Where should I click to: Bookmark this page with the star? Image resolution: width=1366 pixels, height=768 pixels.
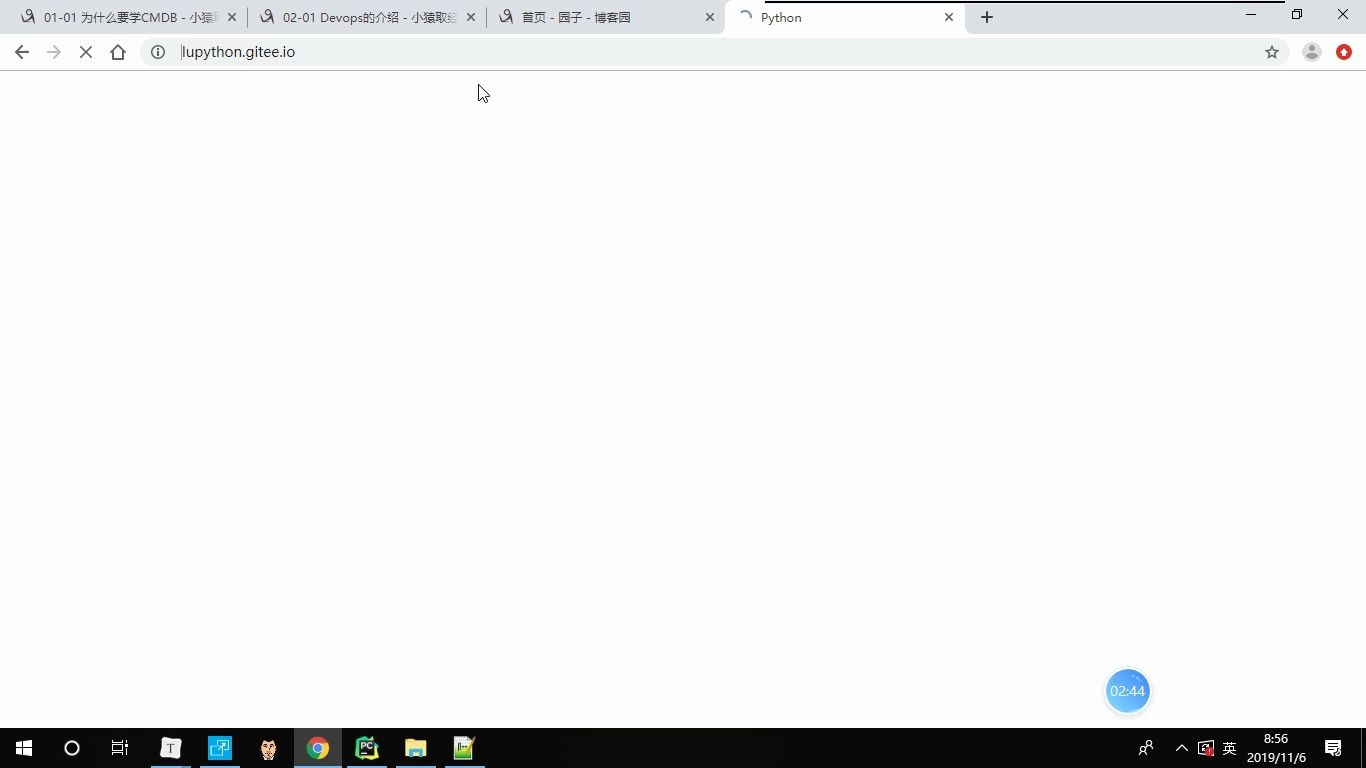click(1272, 52)
